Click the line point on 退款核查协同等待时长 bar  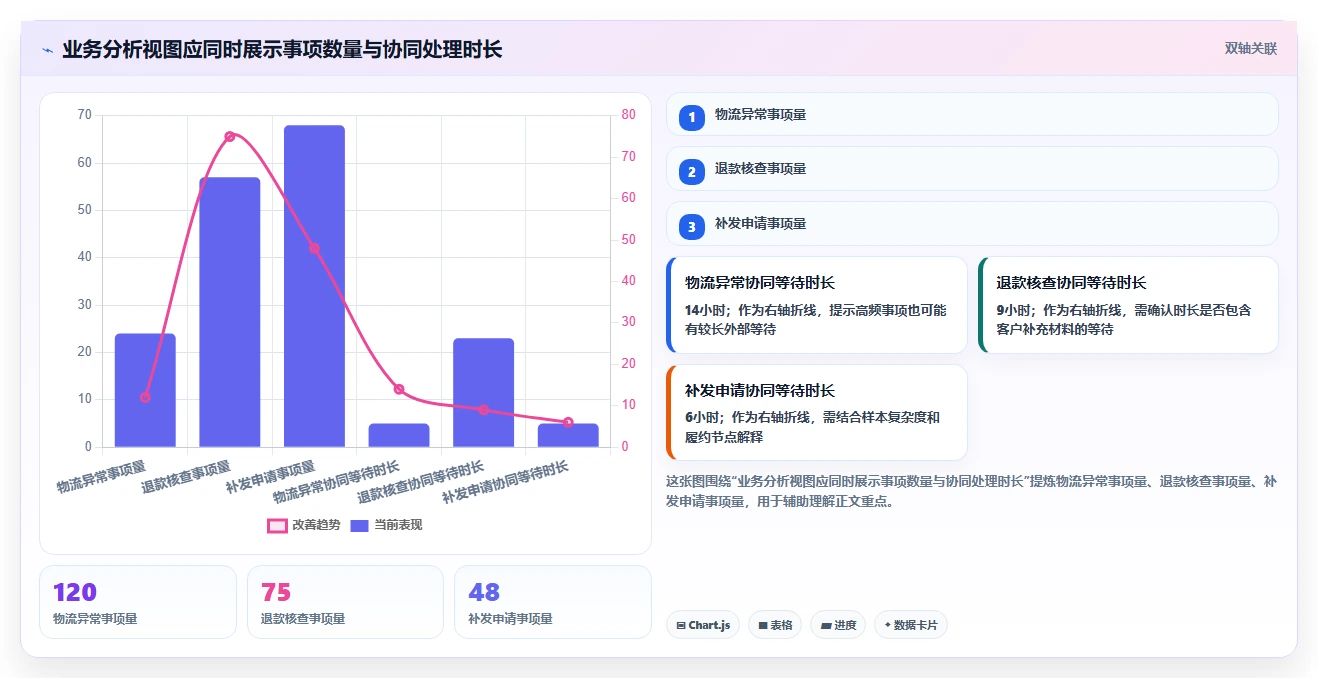coord(484,410)
